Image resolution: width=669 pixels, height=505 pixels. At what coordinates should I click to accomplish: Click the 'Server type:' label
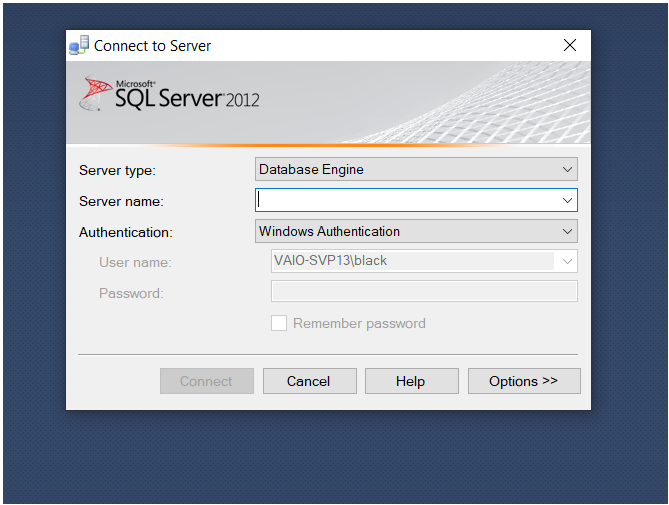117,171
